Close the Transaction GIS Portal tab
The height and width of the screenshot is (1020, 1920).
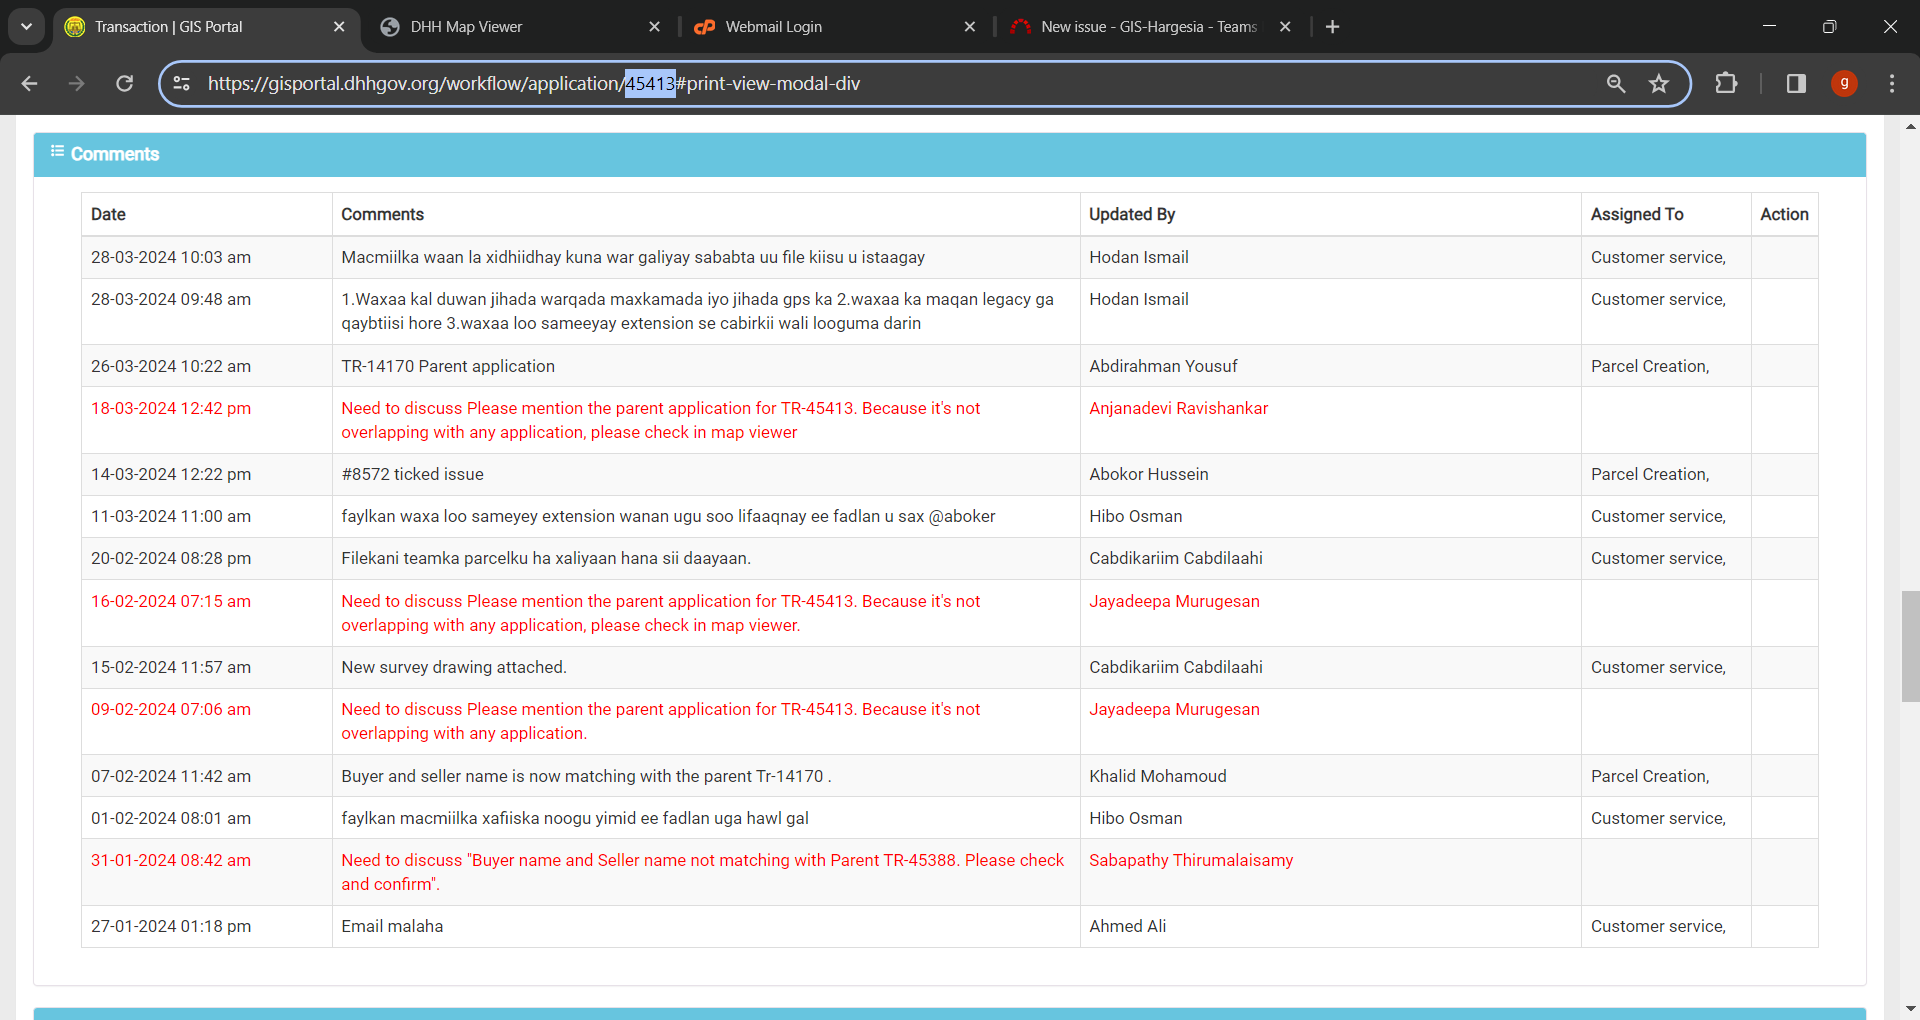pos(339,27)
